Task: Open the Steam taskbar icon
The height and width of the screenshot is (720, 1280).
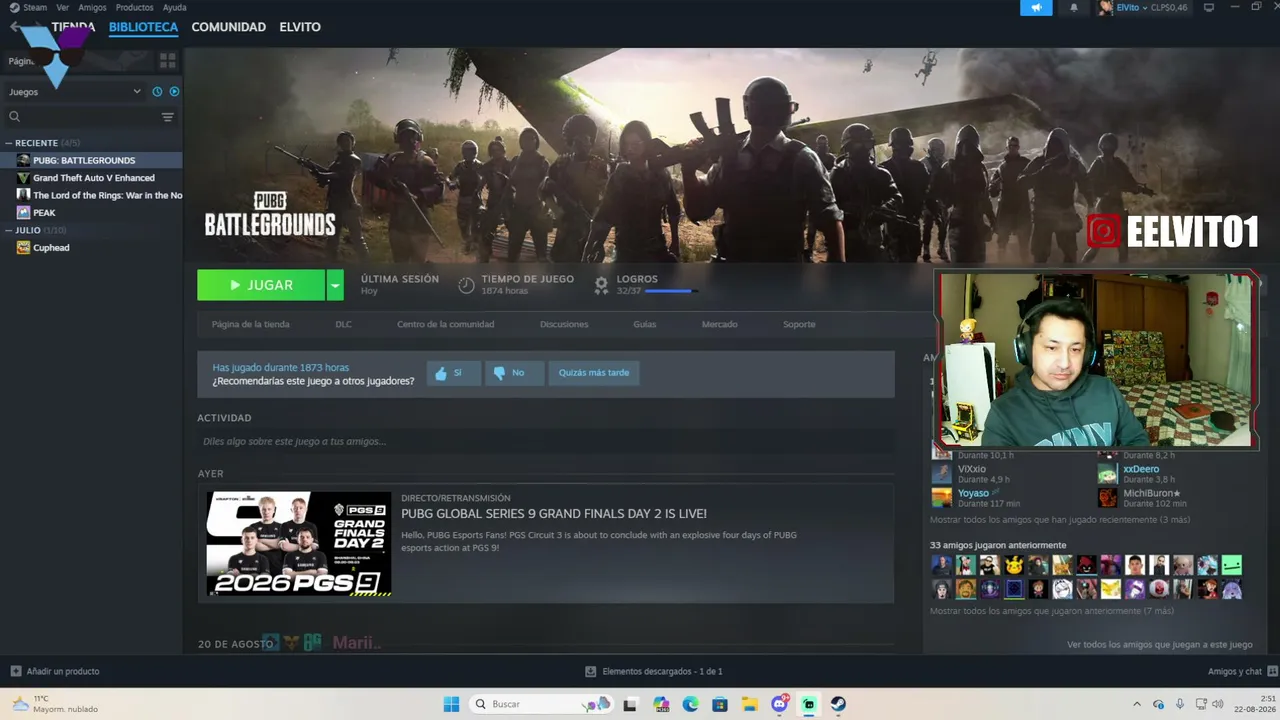Action: pos(838,704)
